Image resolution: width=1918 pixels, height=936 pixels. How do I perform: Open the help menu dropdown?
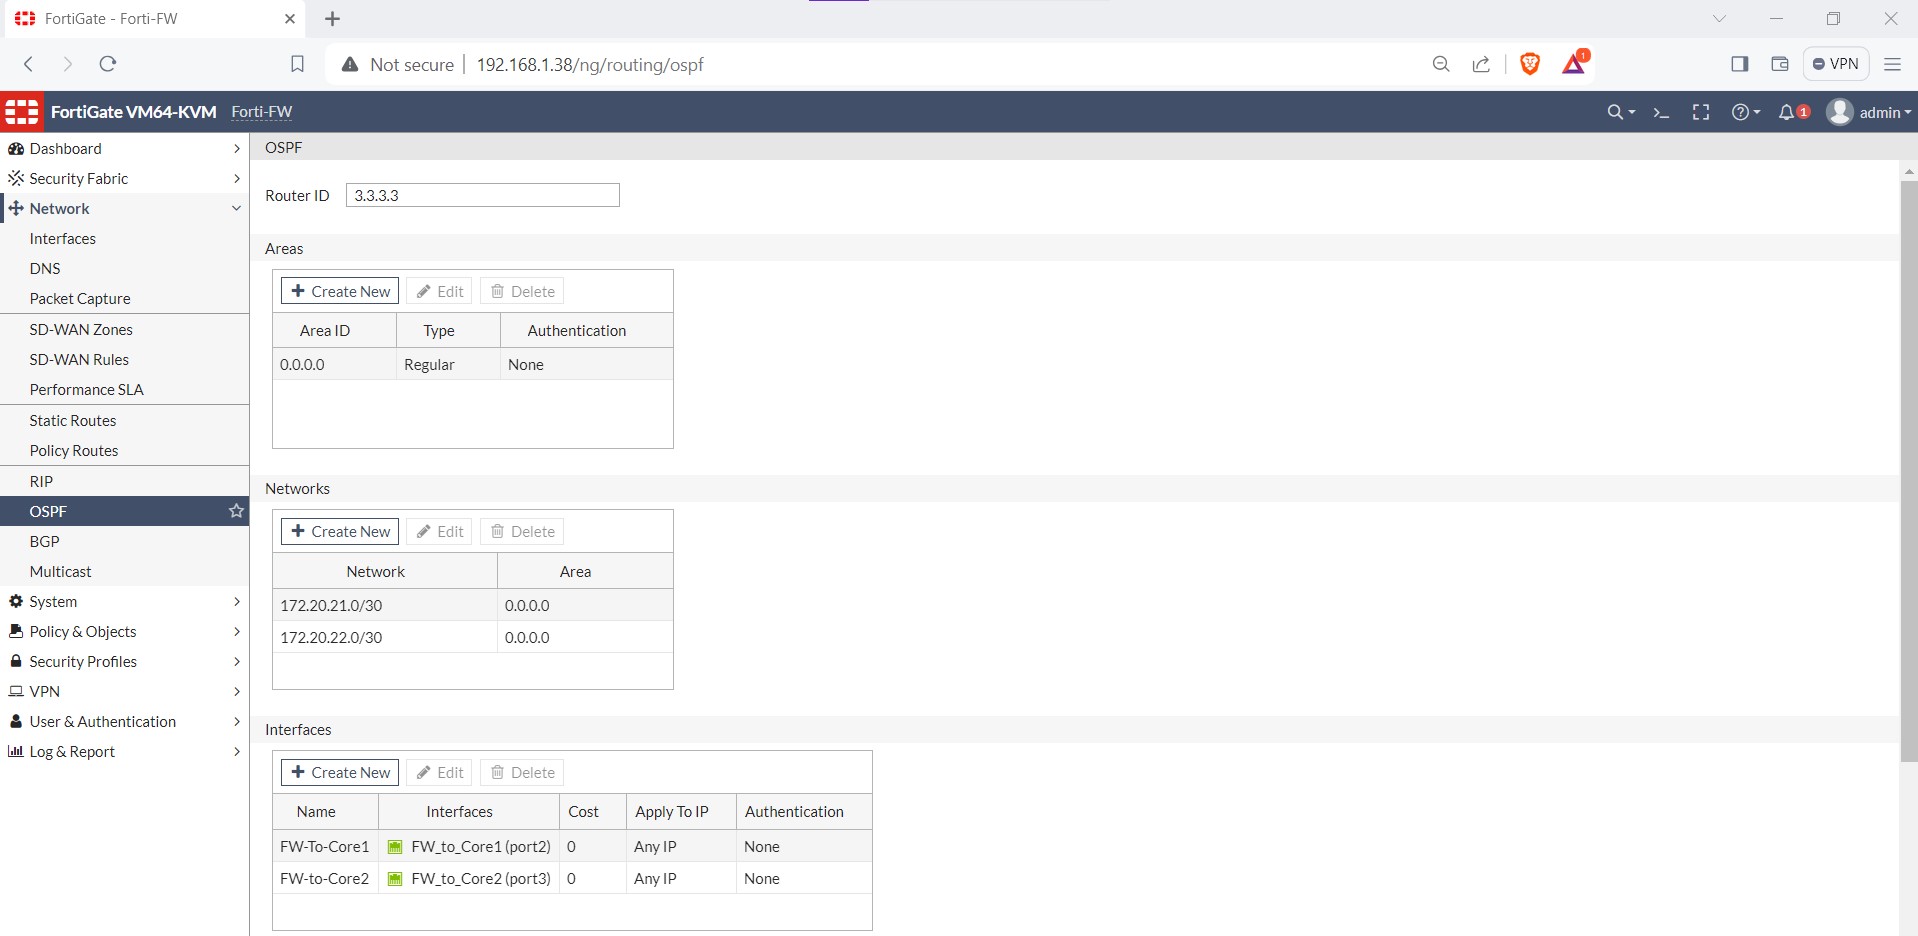click(x=1745, y=112)
